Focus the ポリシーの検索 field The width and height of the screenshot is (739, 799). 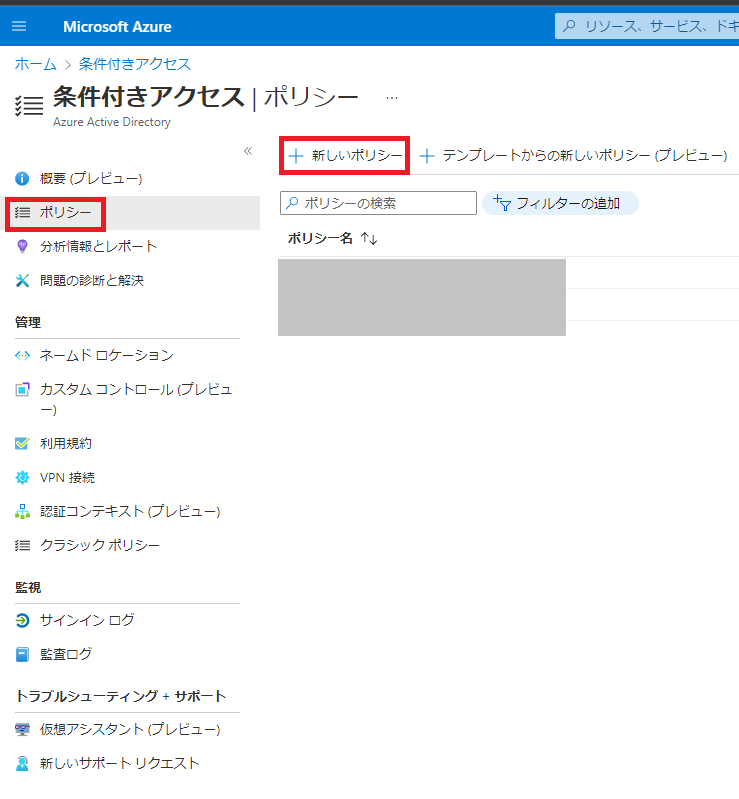tap(378, 203)
